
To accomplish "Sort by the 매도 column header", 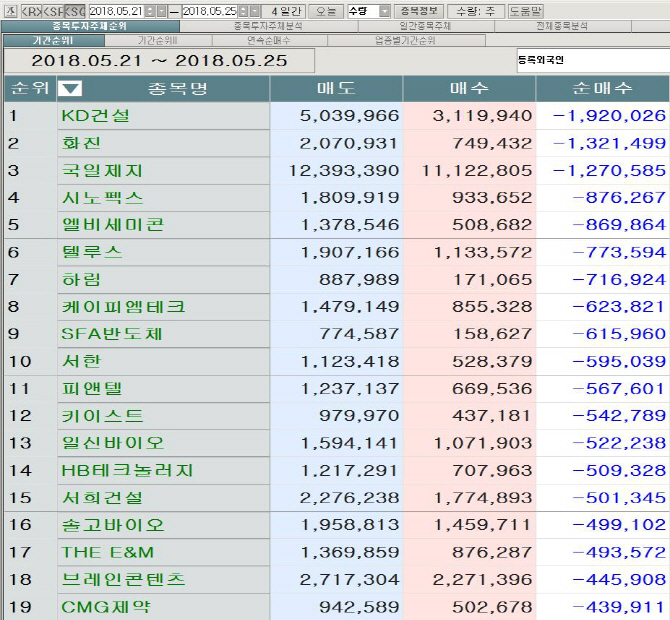I will tap(336, 88).
